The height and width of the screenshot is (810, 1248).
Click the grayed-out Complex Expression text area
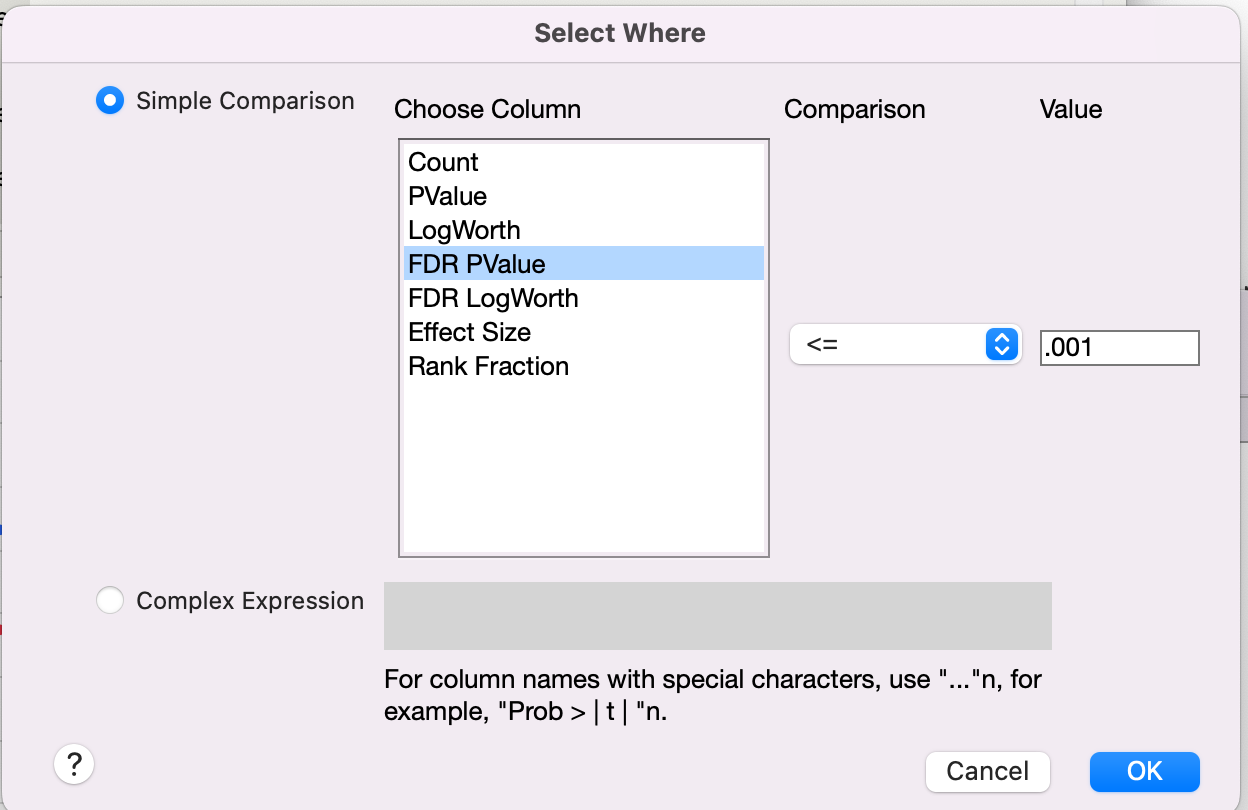coord(717,615)
